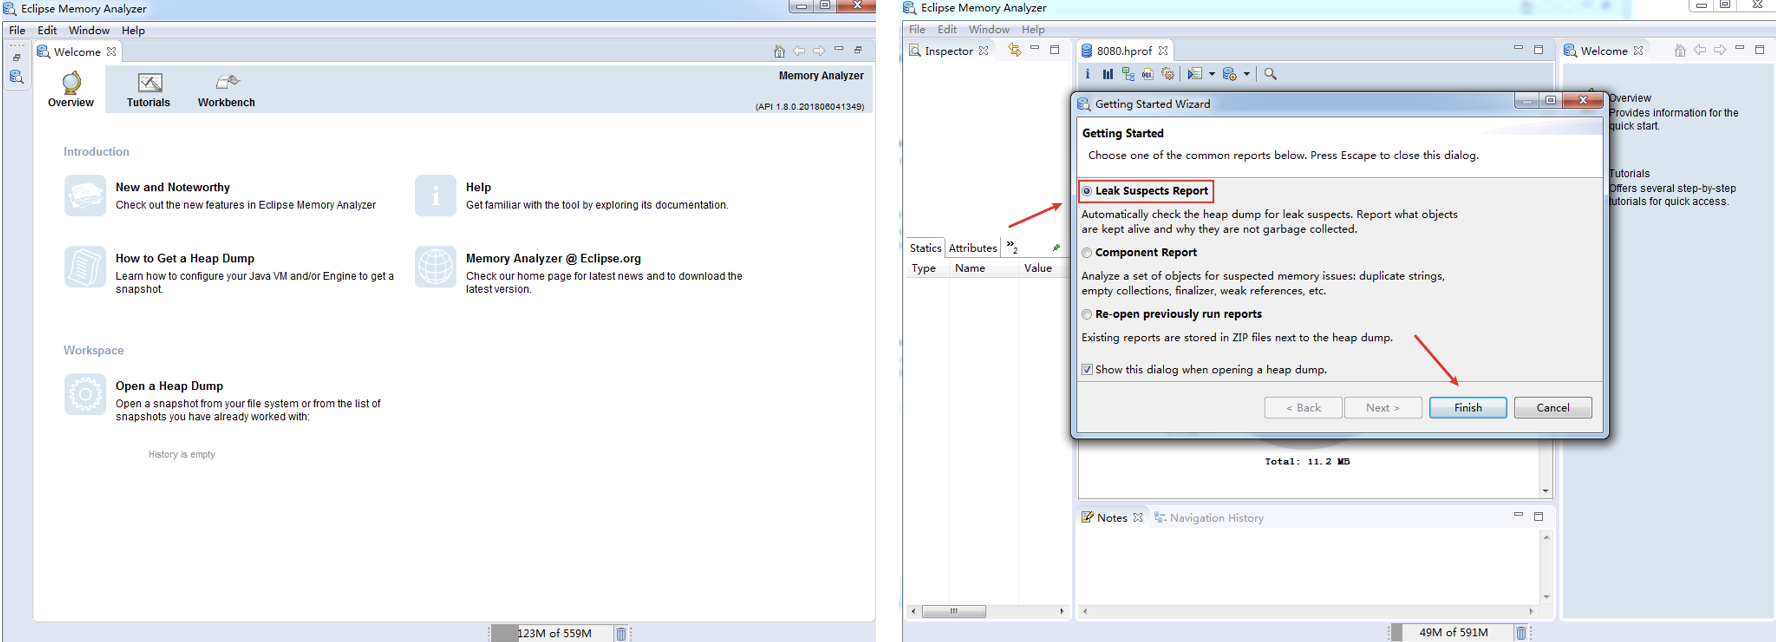Open heap dump Overview info icon in toolbar
Screen dimensions: 1776x642
coord(1088,74)
